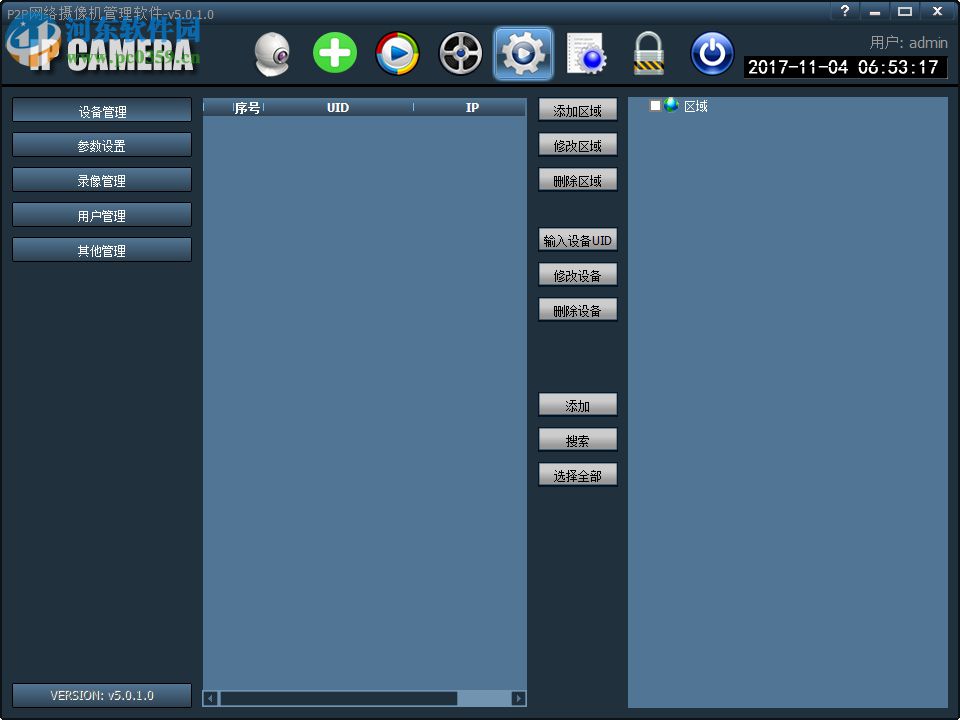The height and width of the screenshot is (720, 960).
Task: Click the date and time display
Action: [x=845, y=67]
